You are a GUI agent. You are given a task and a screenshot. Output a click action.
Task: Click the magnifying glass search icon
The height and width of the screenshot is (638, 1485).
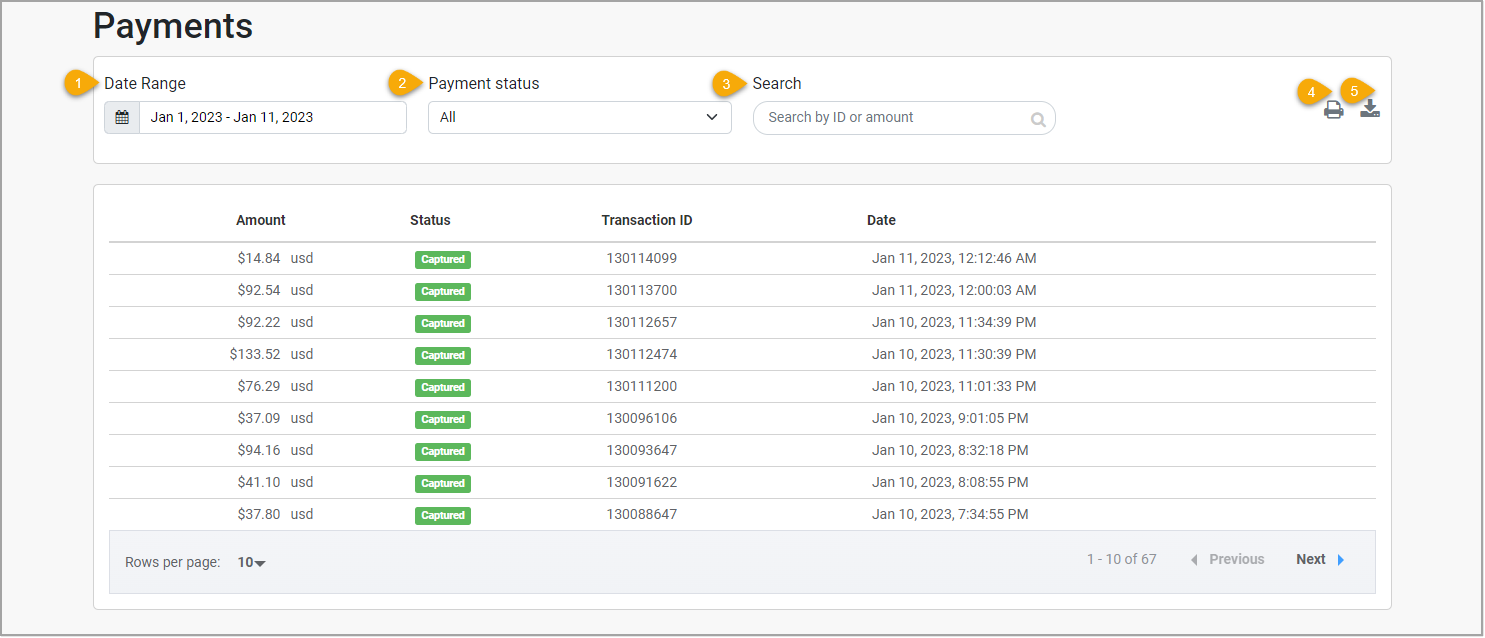pos(1037,118)
